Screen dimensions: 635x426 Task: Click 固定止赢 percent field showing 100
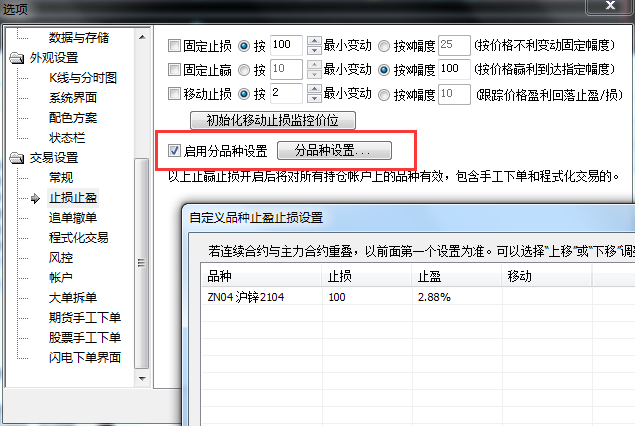(454, 69)
